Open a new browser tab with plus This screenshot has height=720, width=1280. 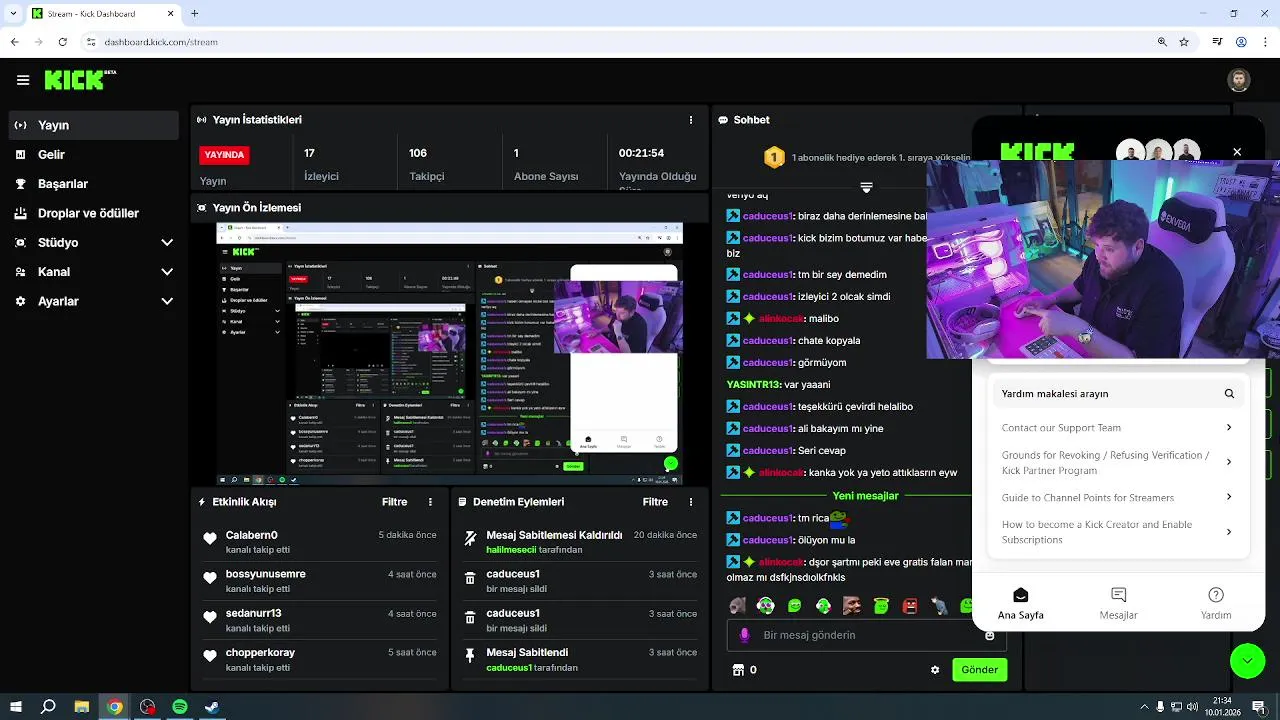click(x=195, y=14)
